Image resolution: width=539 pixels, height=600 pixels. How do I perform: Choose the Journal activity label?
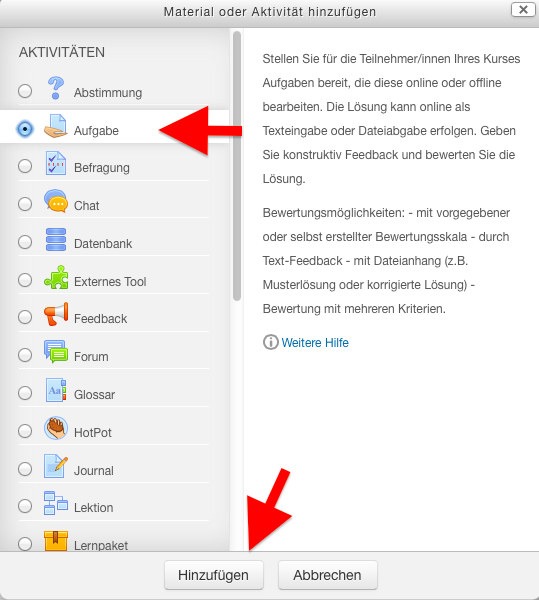click(x=94, y=471)
